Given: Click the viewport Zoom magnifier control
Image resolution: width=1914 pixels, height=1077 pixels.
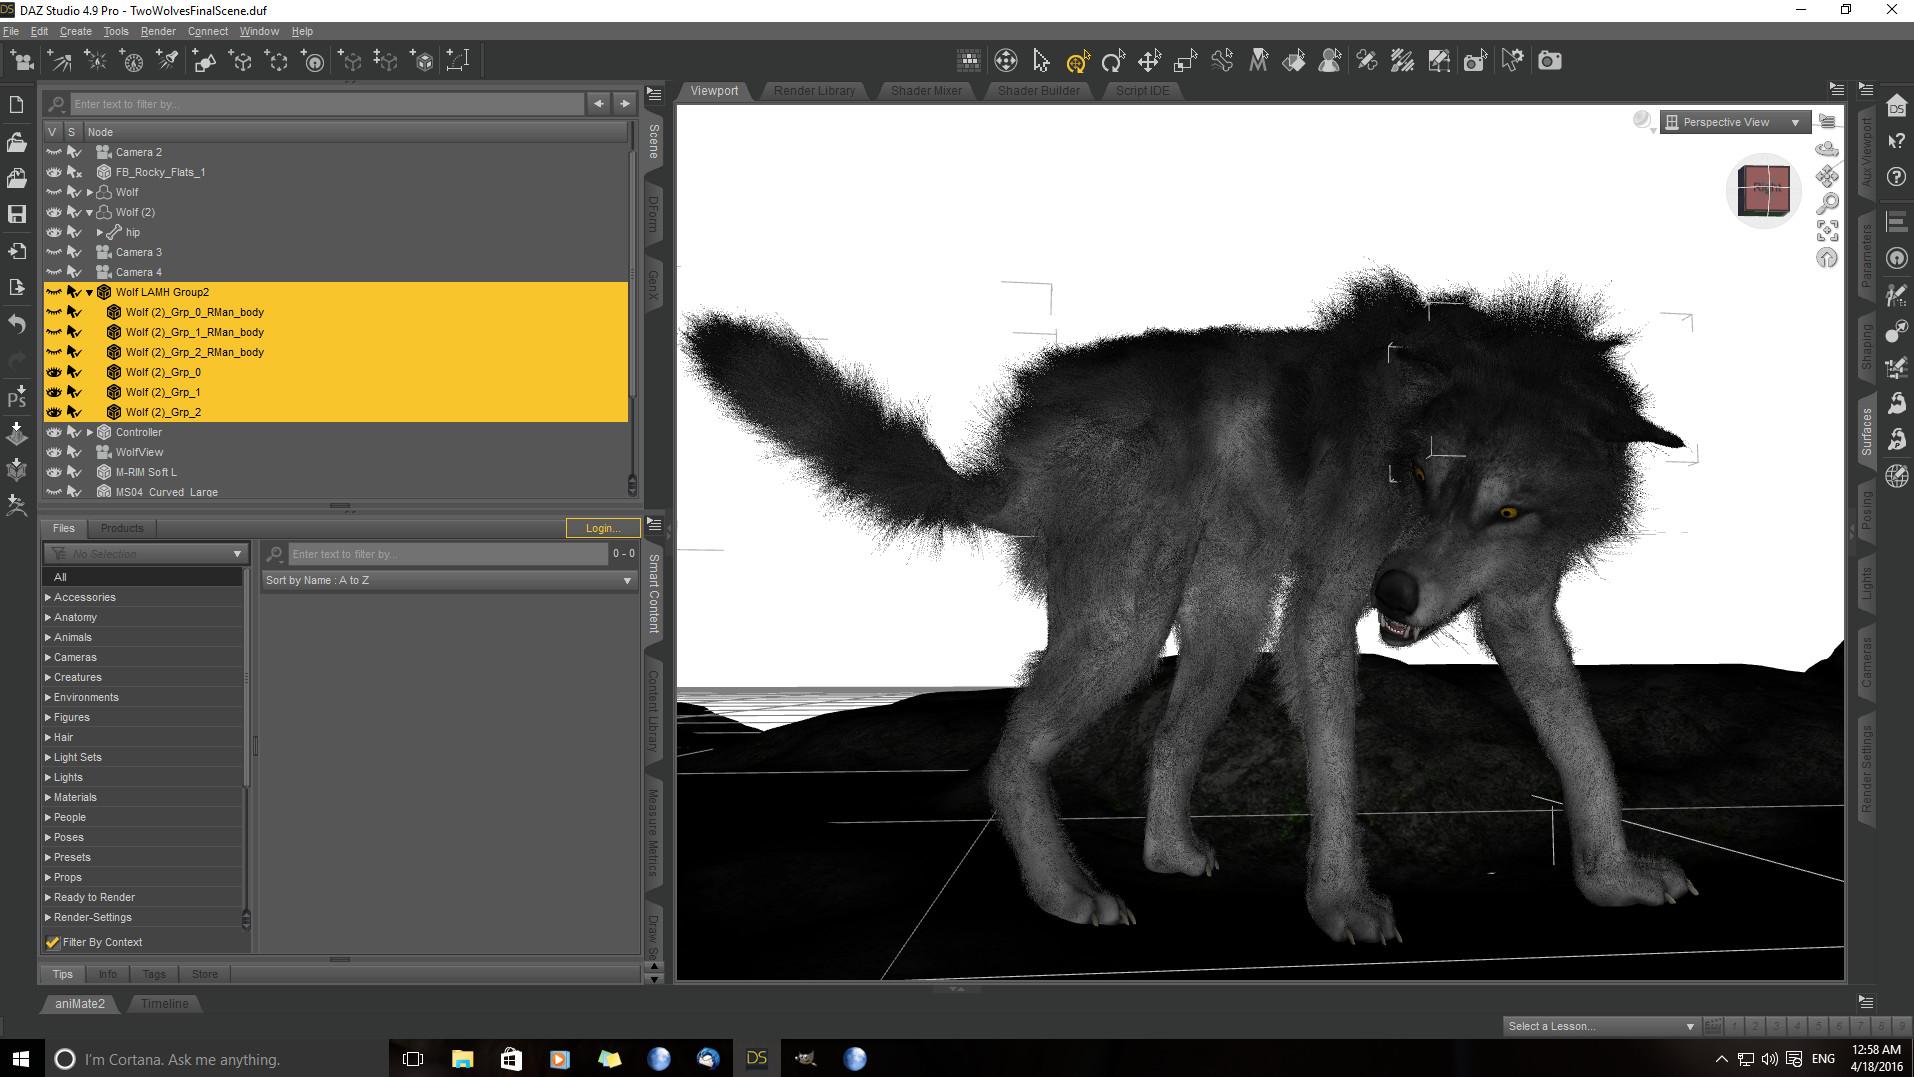Looking at the screenshot, I should click(1827, 203).
